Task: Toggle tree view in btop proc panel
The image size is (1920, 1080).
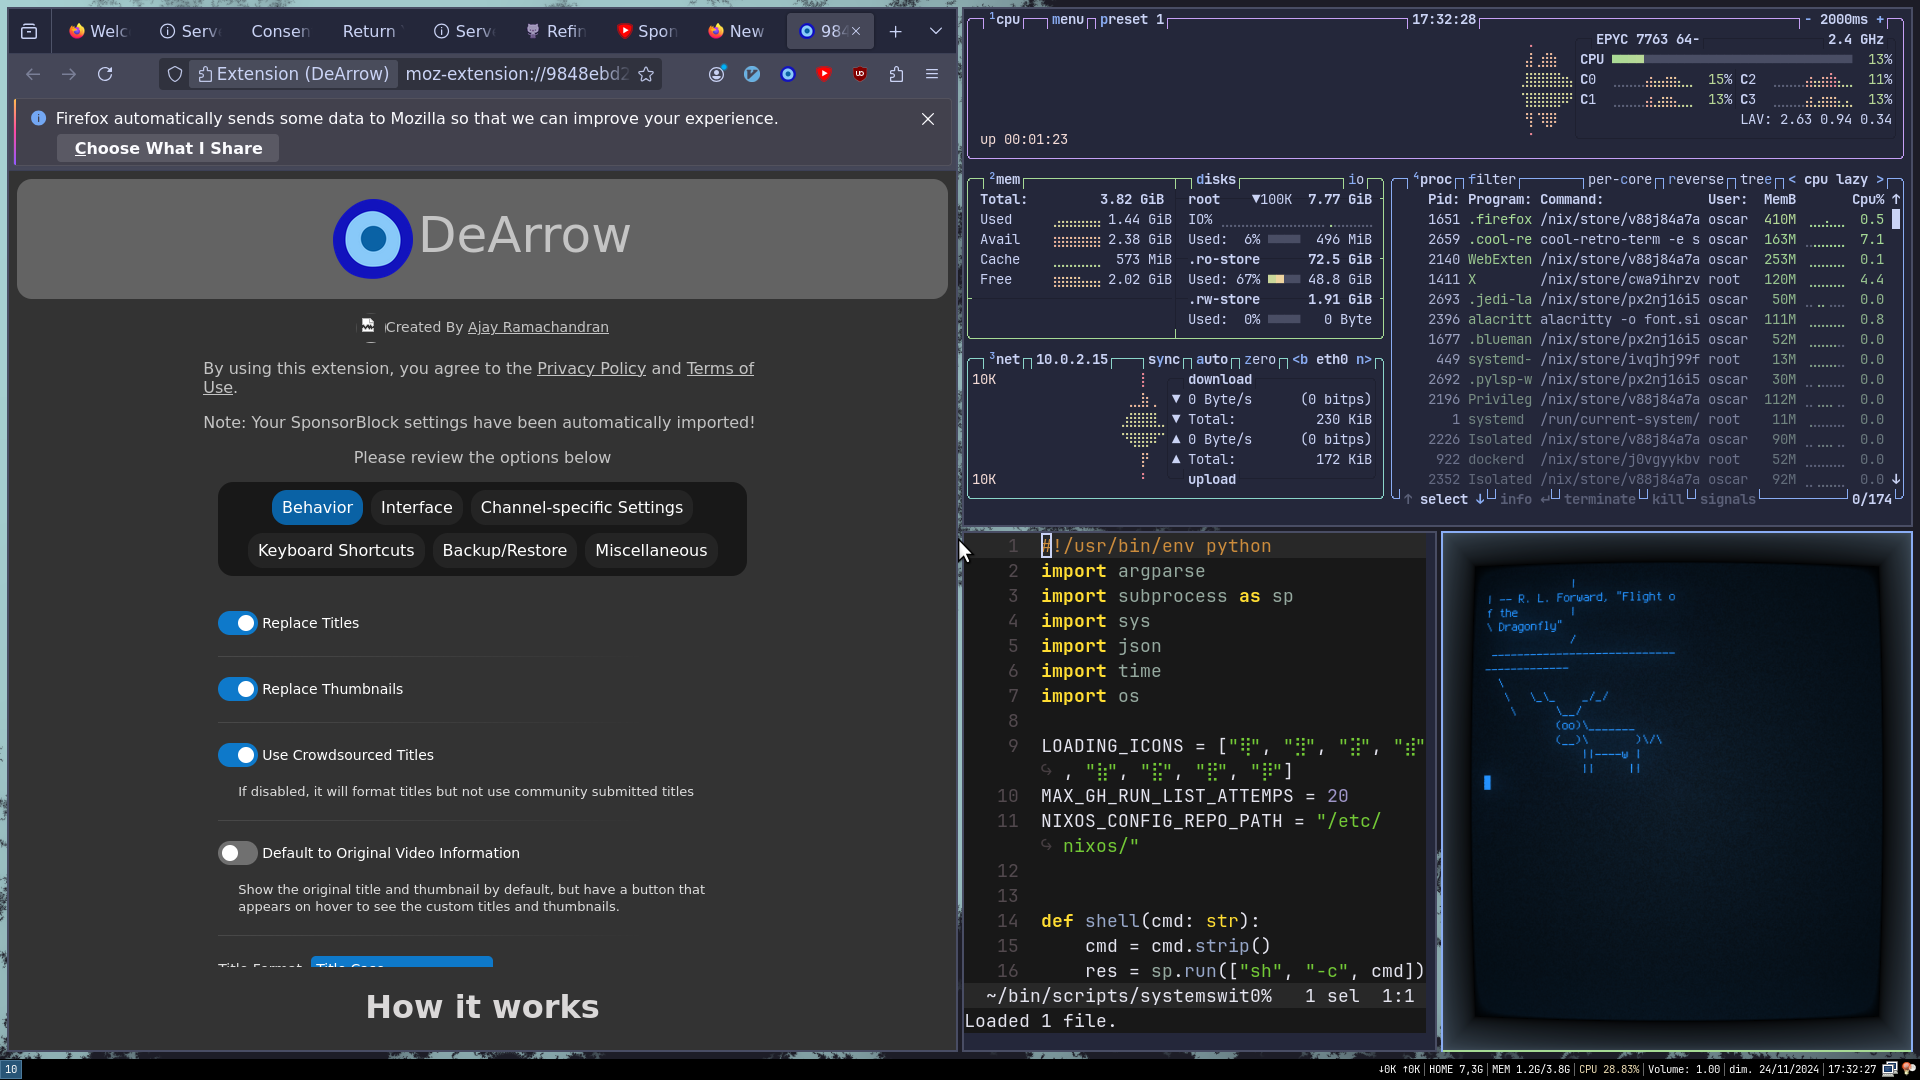Action: coord(1756,179)
